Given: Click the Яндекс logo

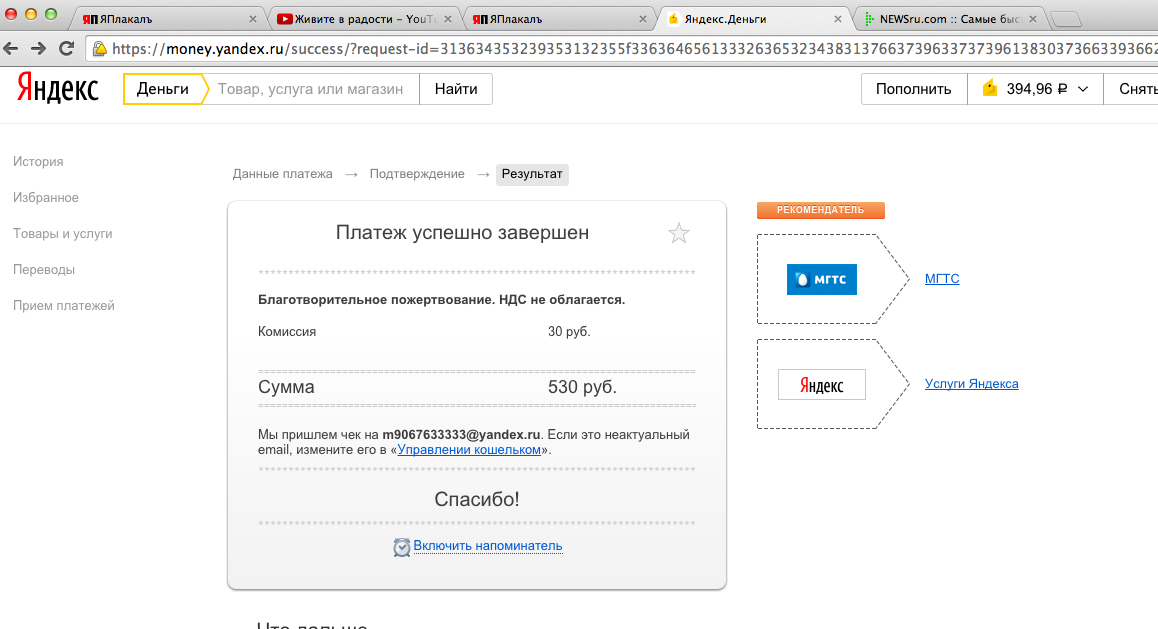Looking at the screenshot, I should (58, 89).
